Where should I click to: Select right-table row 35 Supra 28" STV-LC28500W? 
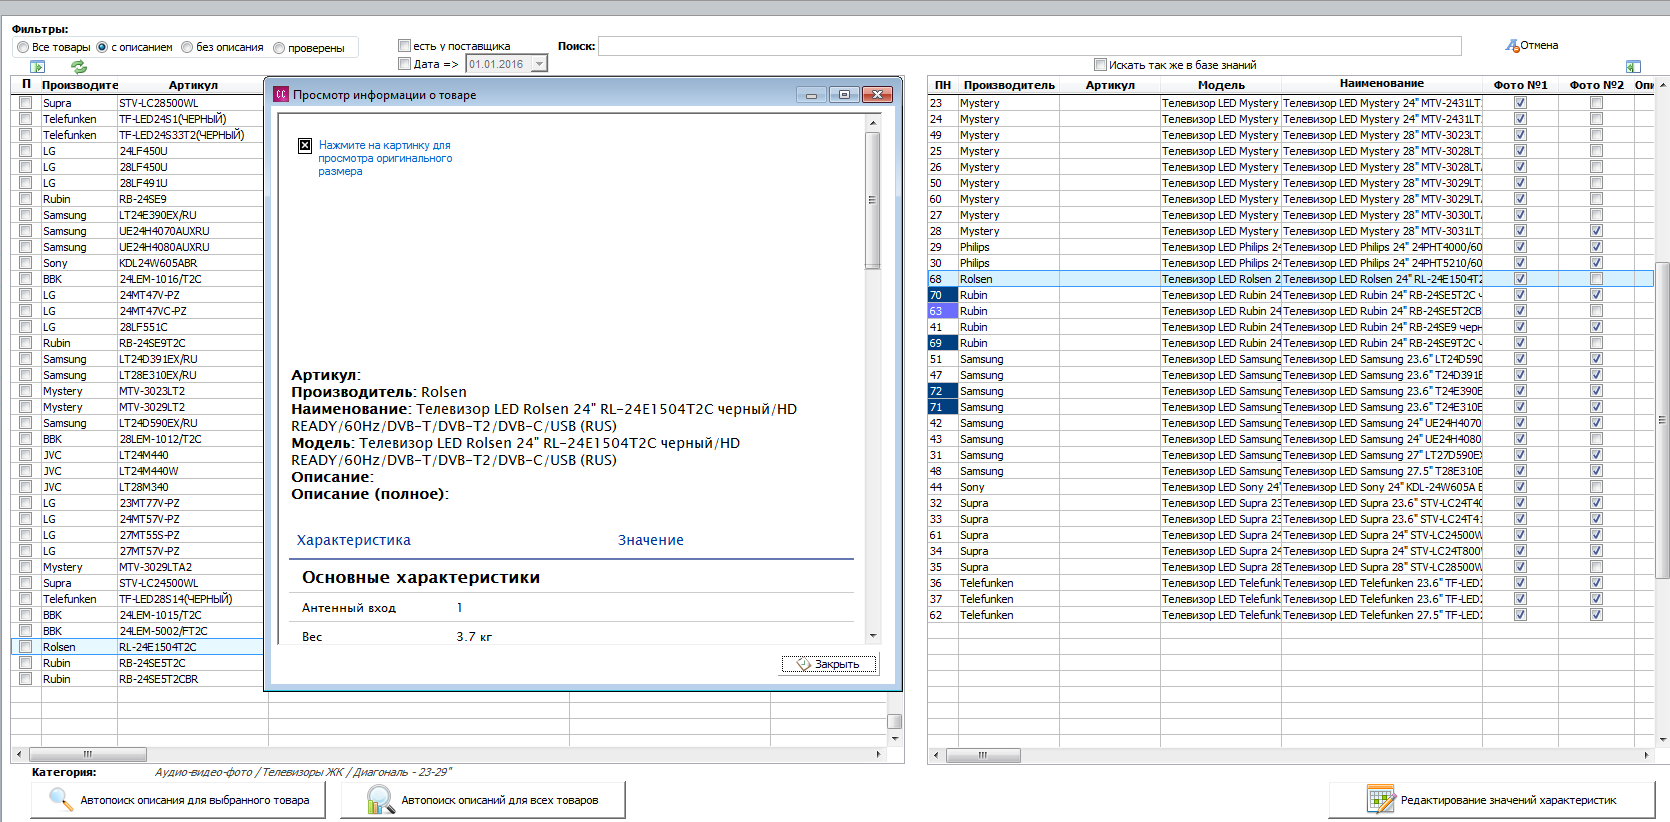click(1290, 567)
